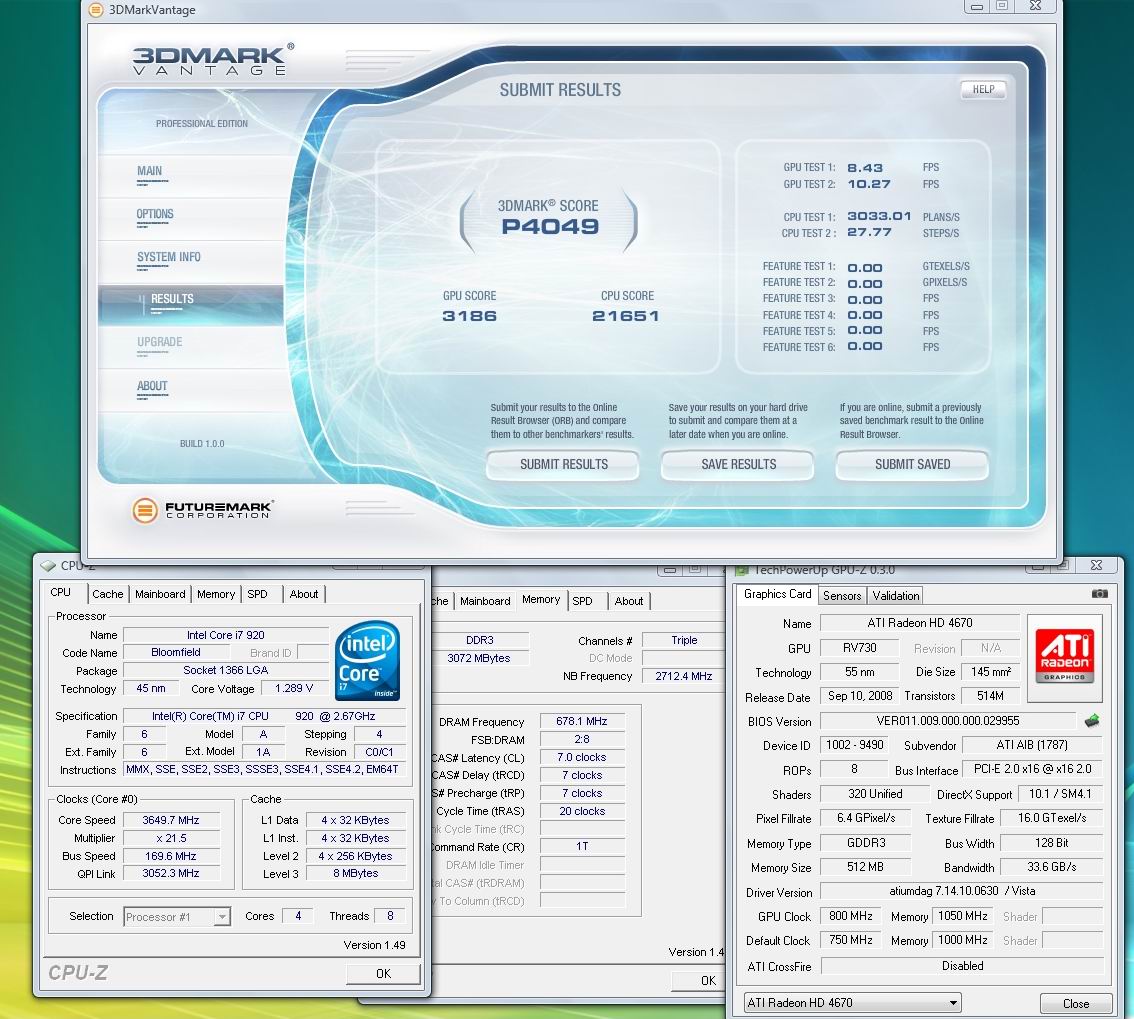Click the Futuremark Corporation logo

[x=202, y=510]
